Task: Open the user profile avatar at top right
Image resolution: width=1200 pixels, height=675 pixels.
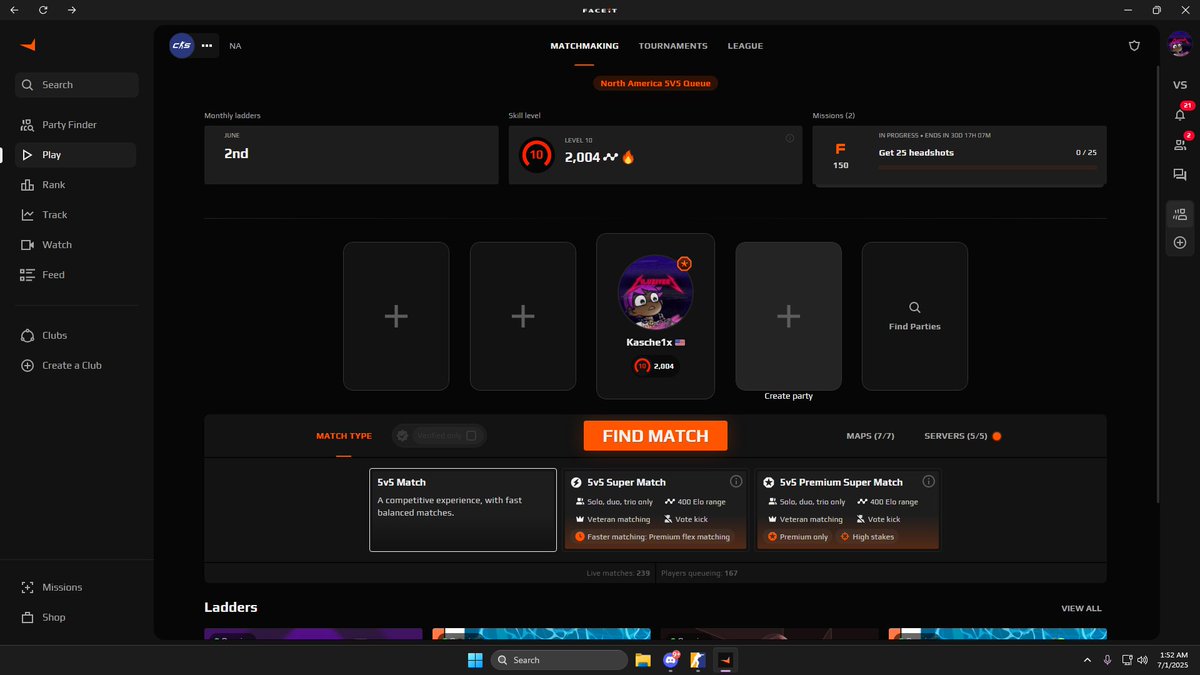Action: click(1180, 45)
